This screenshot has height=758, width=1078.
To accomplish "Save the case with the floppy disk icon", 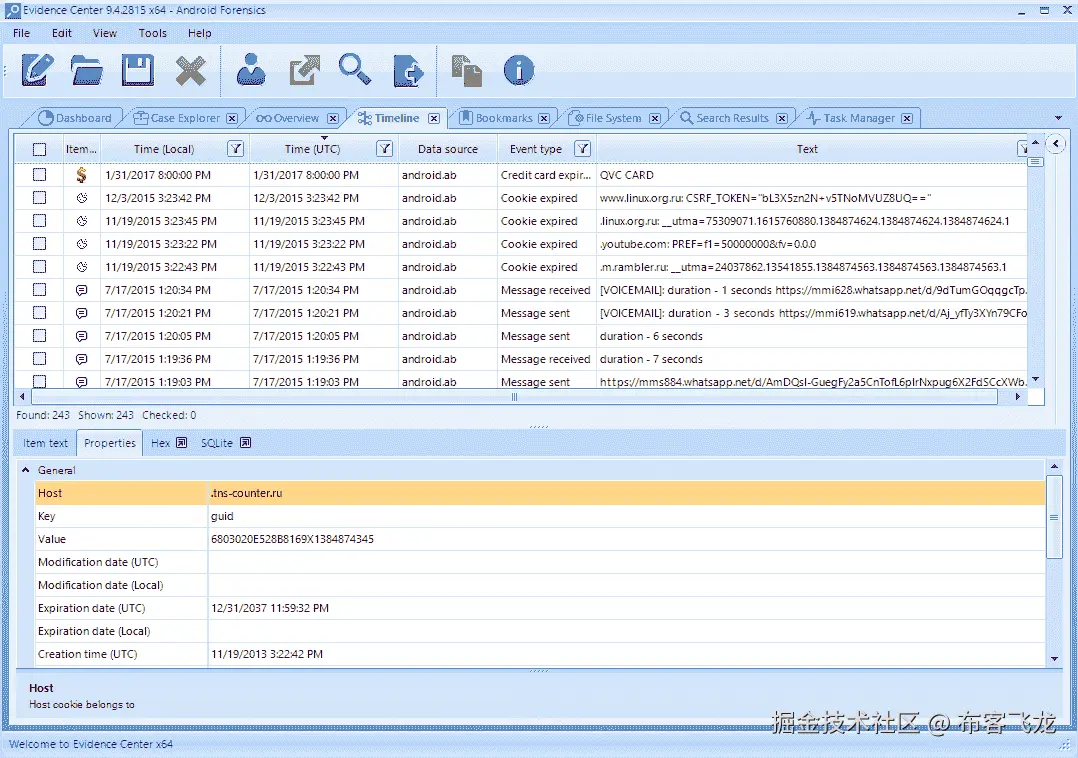I will pyautogui.click(x=137, y=70).
